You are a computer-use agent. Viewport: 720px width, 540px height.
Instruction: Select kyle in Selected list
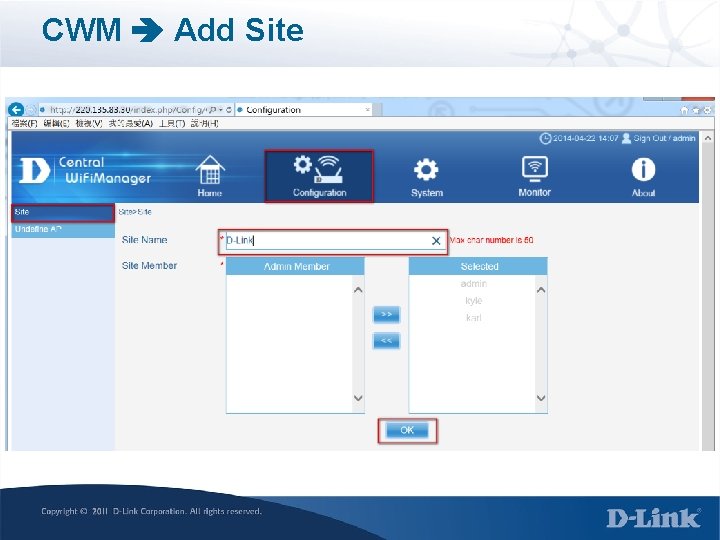coord(473,301)
